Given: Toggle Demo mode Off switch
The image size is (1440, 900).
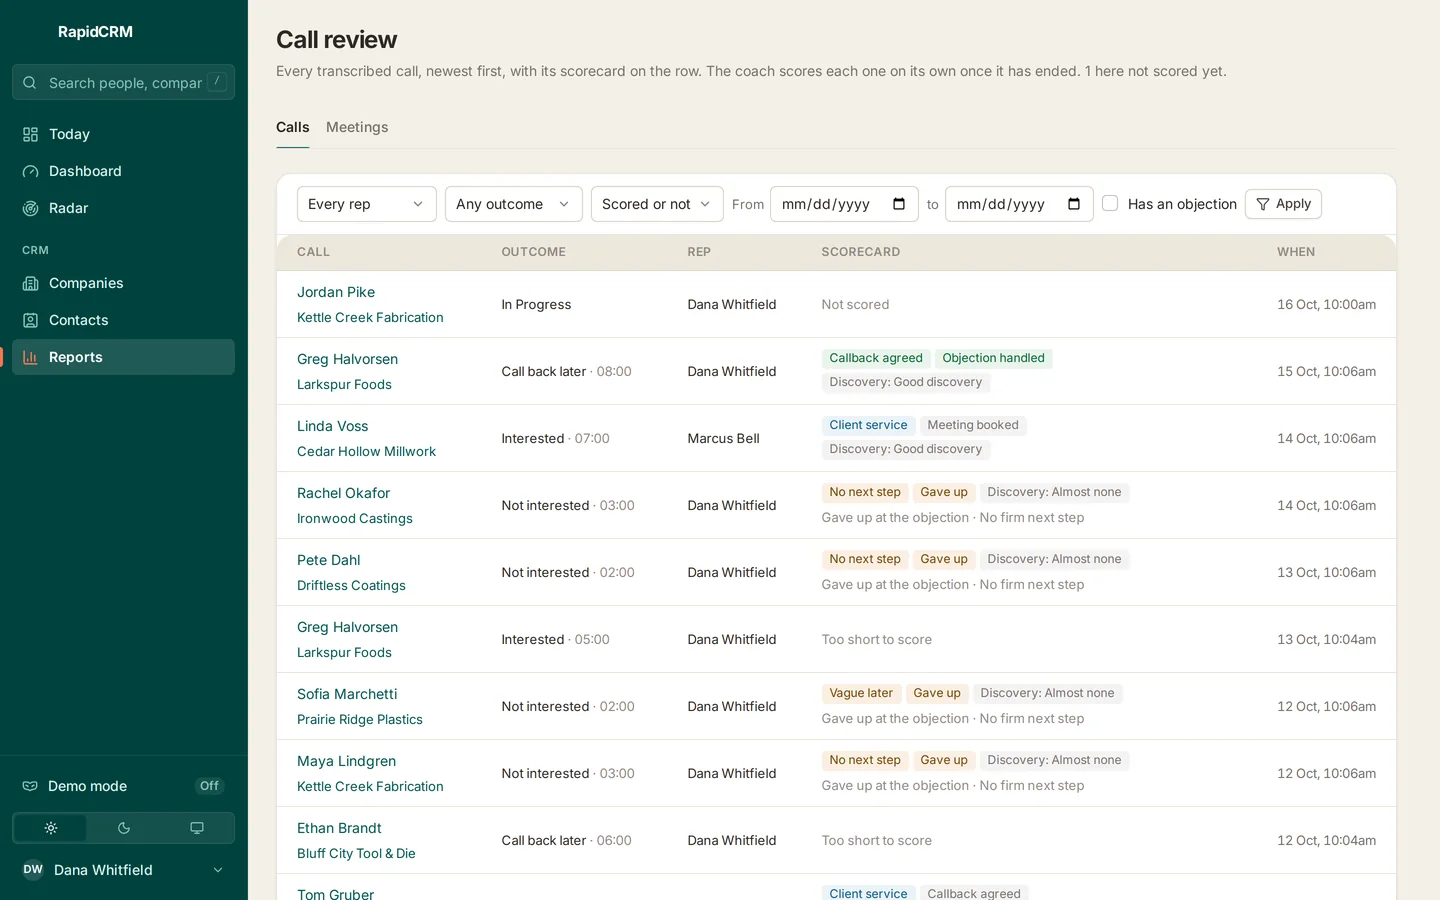Looking at the screenshot, I should pos(209,786).
